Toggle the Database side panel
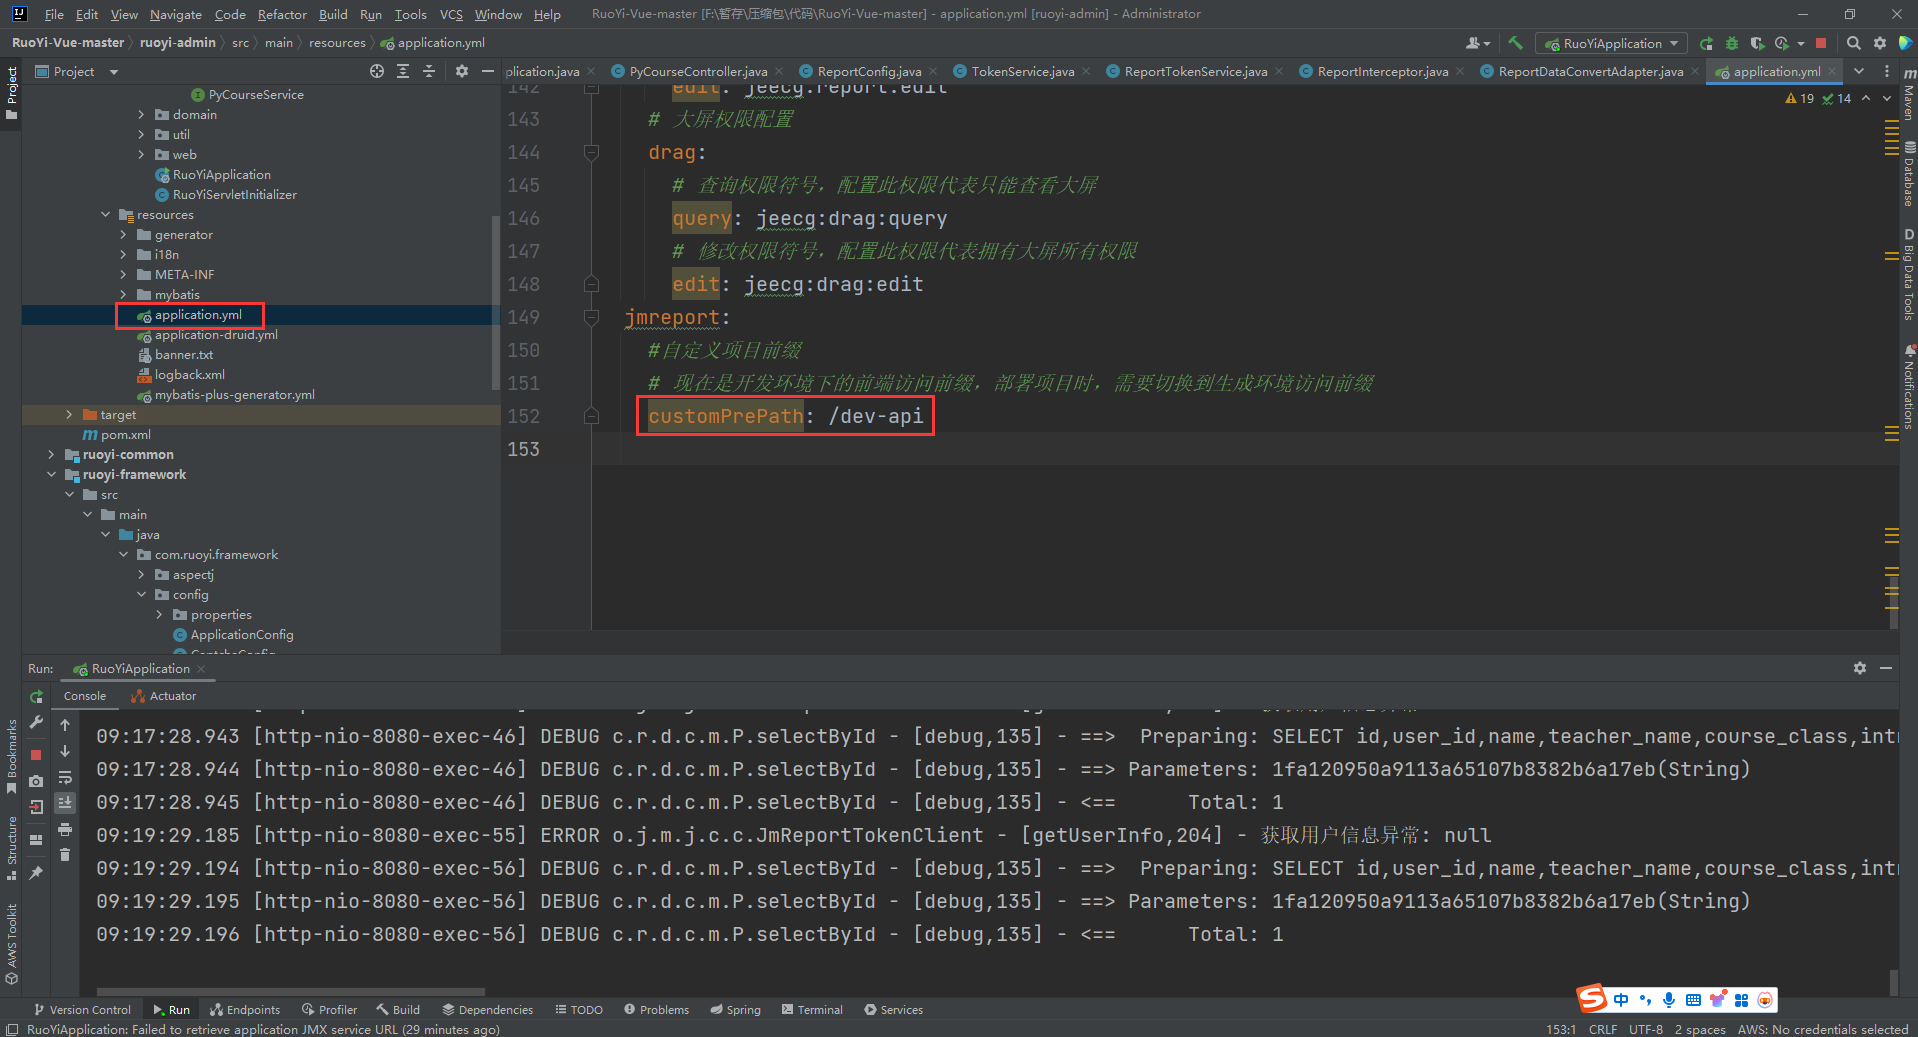The height and width of the screenshot is (1037, 1918). tap(1908, 174)
